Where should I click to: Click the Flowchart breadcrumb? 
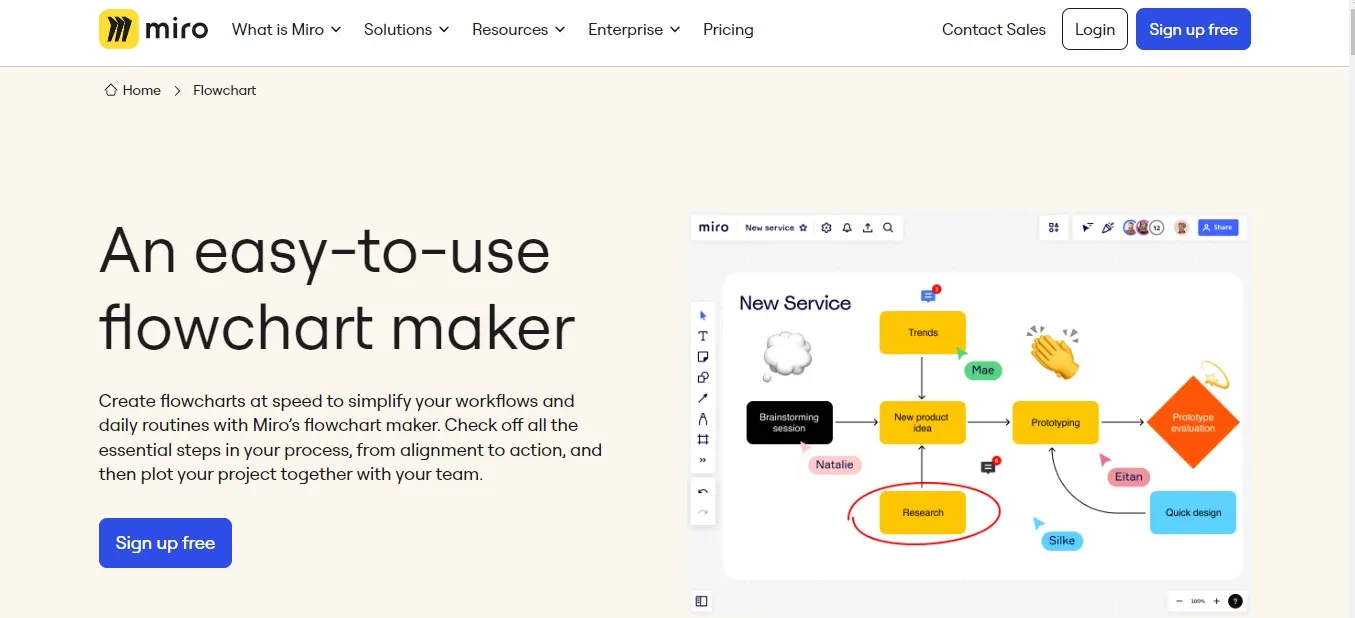[224, 90]
